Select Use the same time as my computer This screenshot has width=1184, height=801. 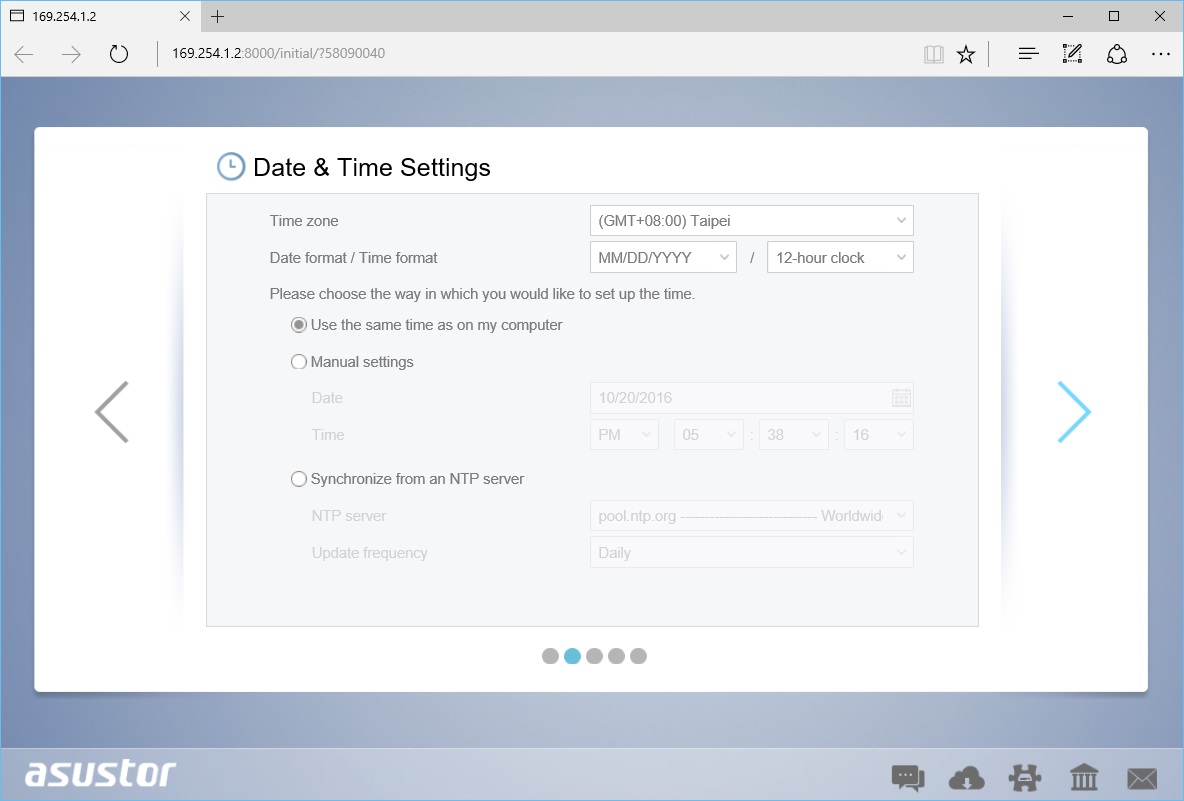[x=299, y=325]
